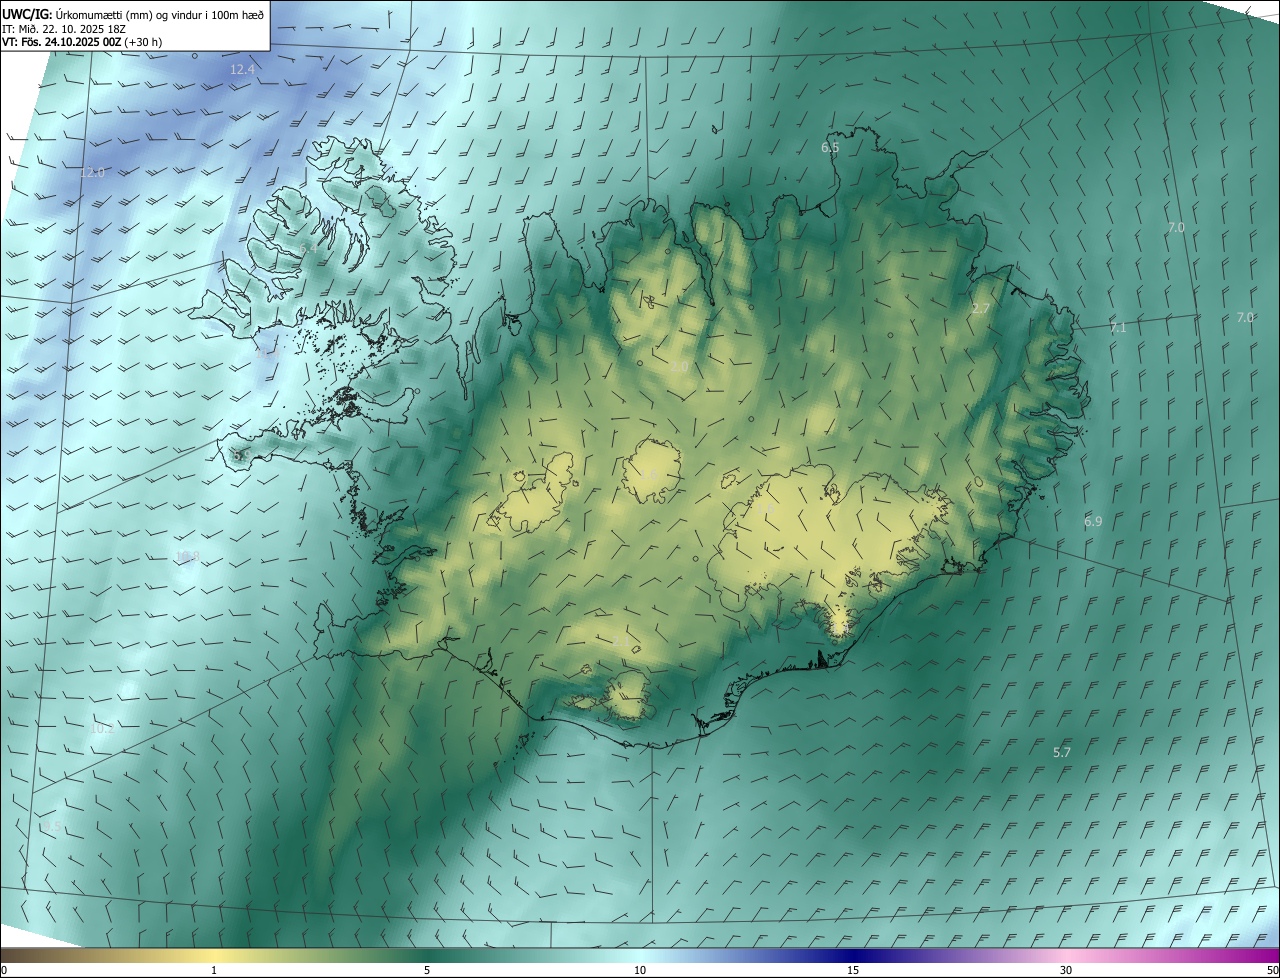Click the 15 tick on the colorbar
Image resolution: width=1280 pixels, height=978 pixels.
click(853, 971)
